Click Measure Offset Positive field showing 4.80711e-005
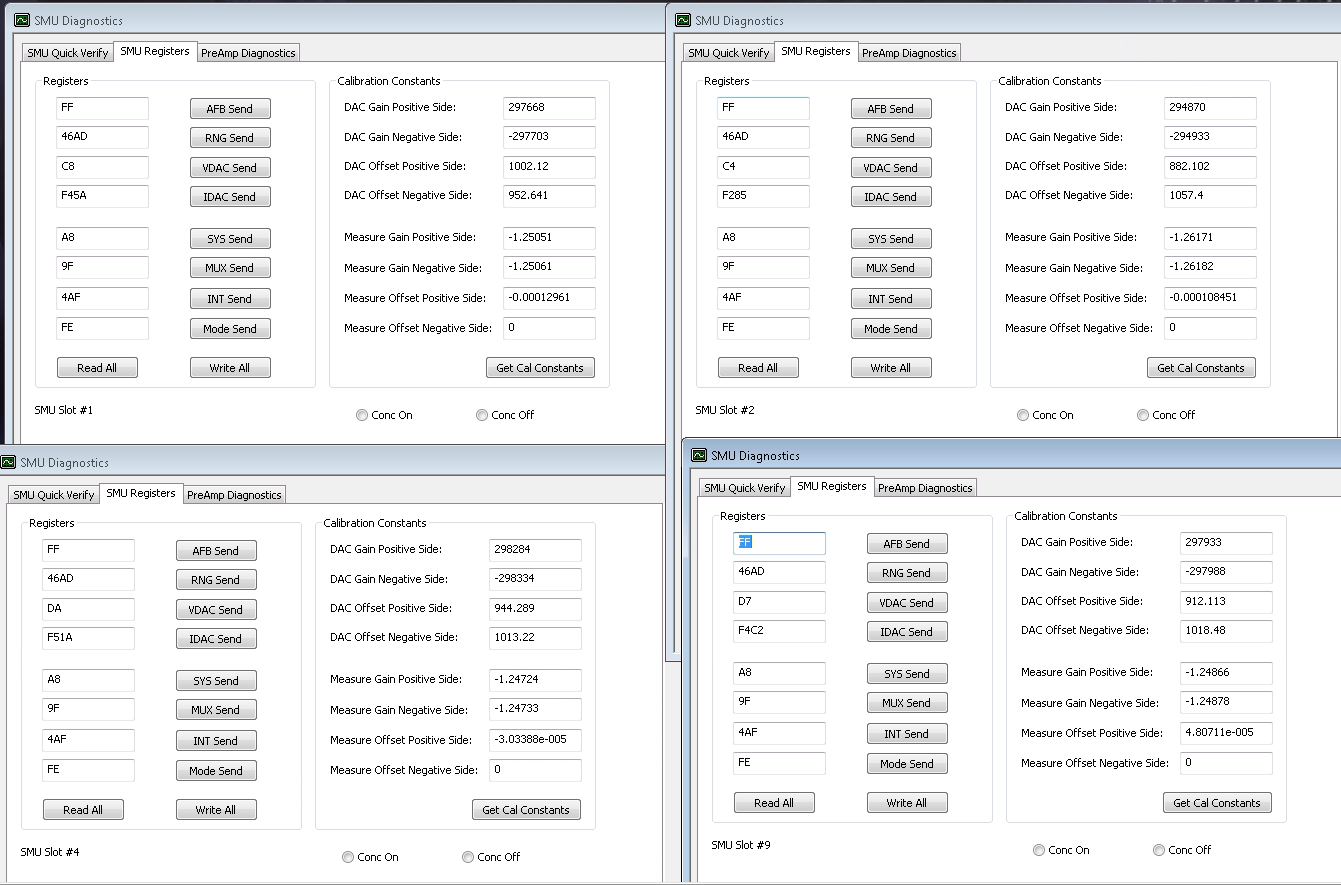Image resolution: width=1341 pixels, height=885 pixels. [x=1227, y=734]
